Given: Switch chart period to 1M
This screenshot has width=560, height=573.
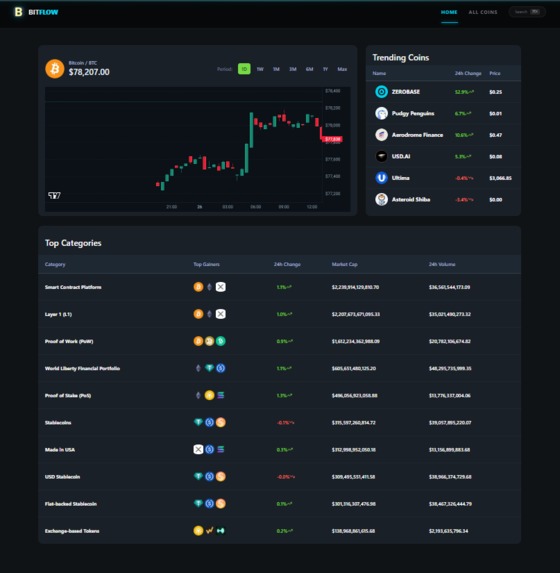Looking at the screenshot, I should tap(276, 69).
